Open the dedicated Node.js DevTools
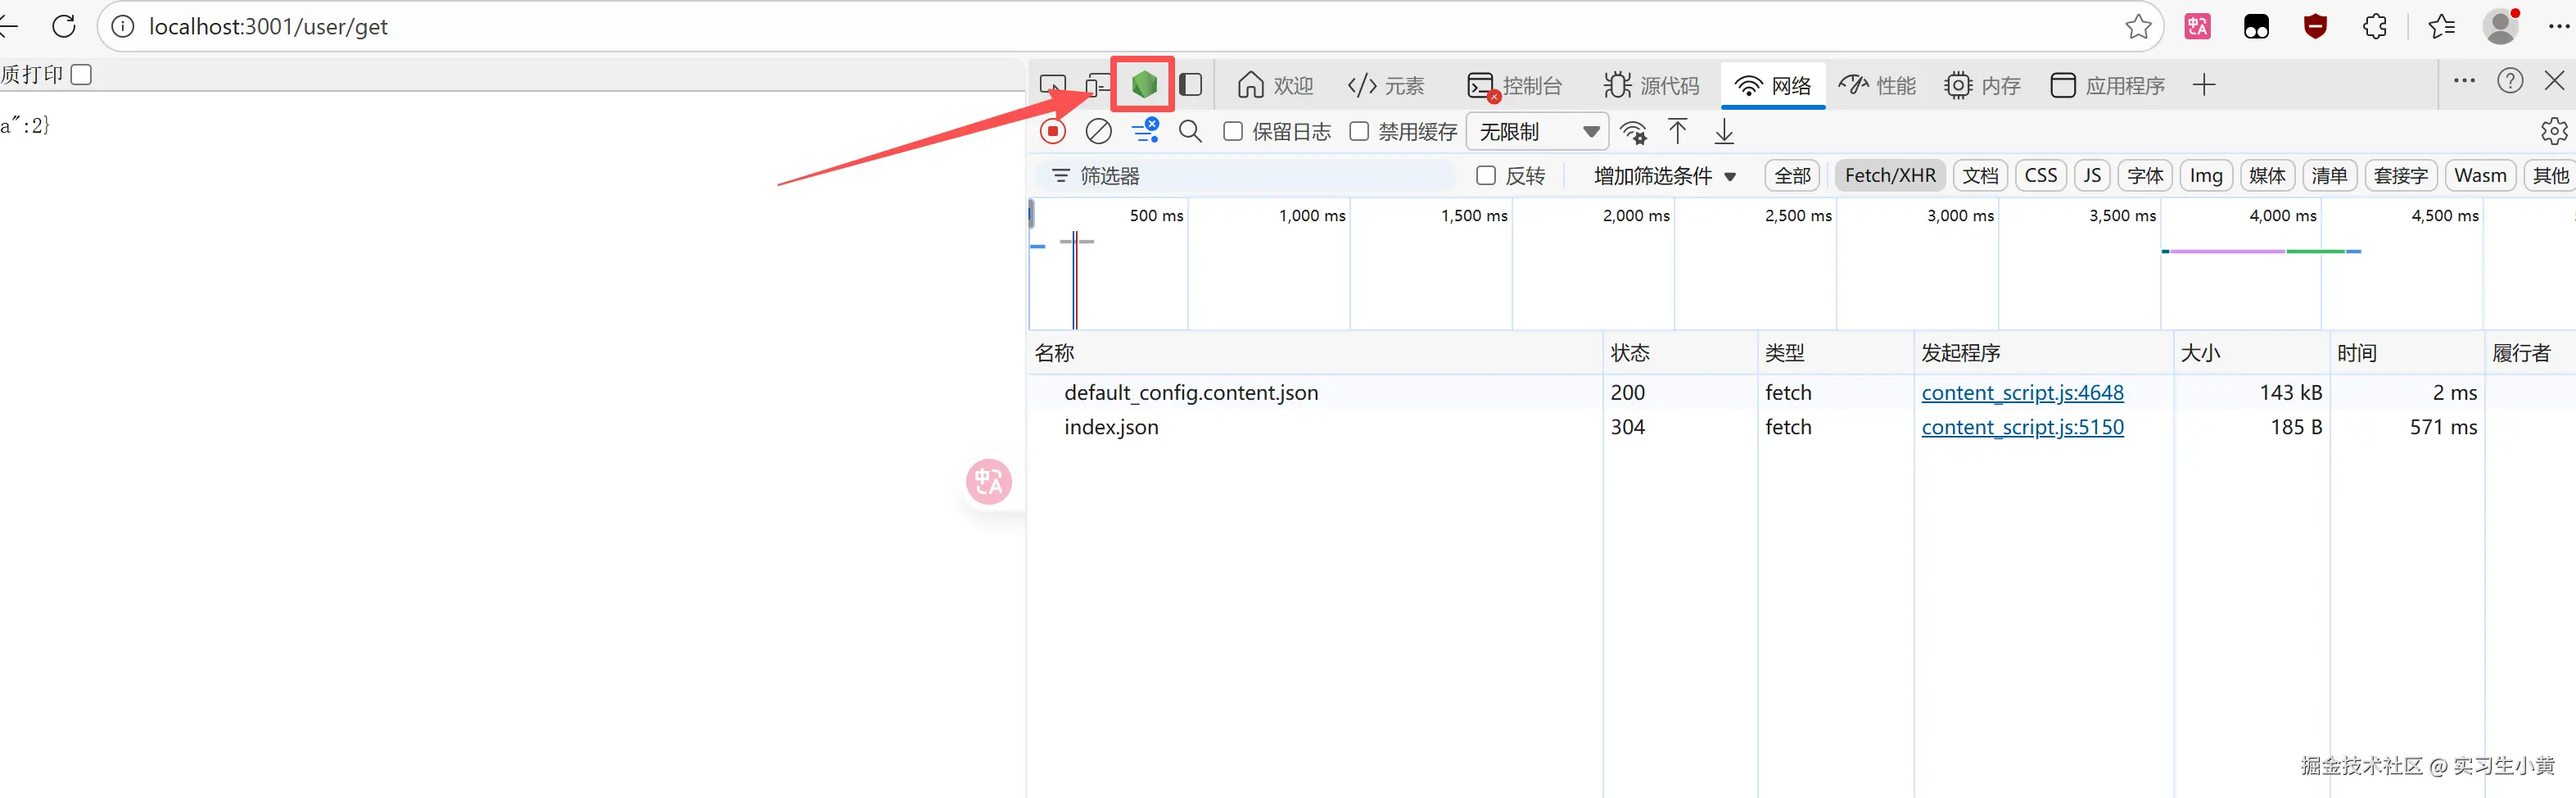The image size is (2576, 798). pos(1144,85)
